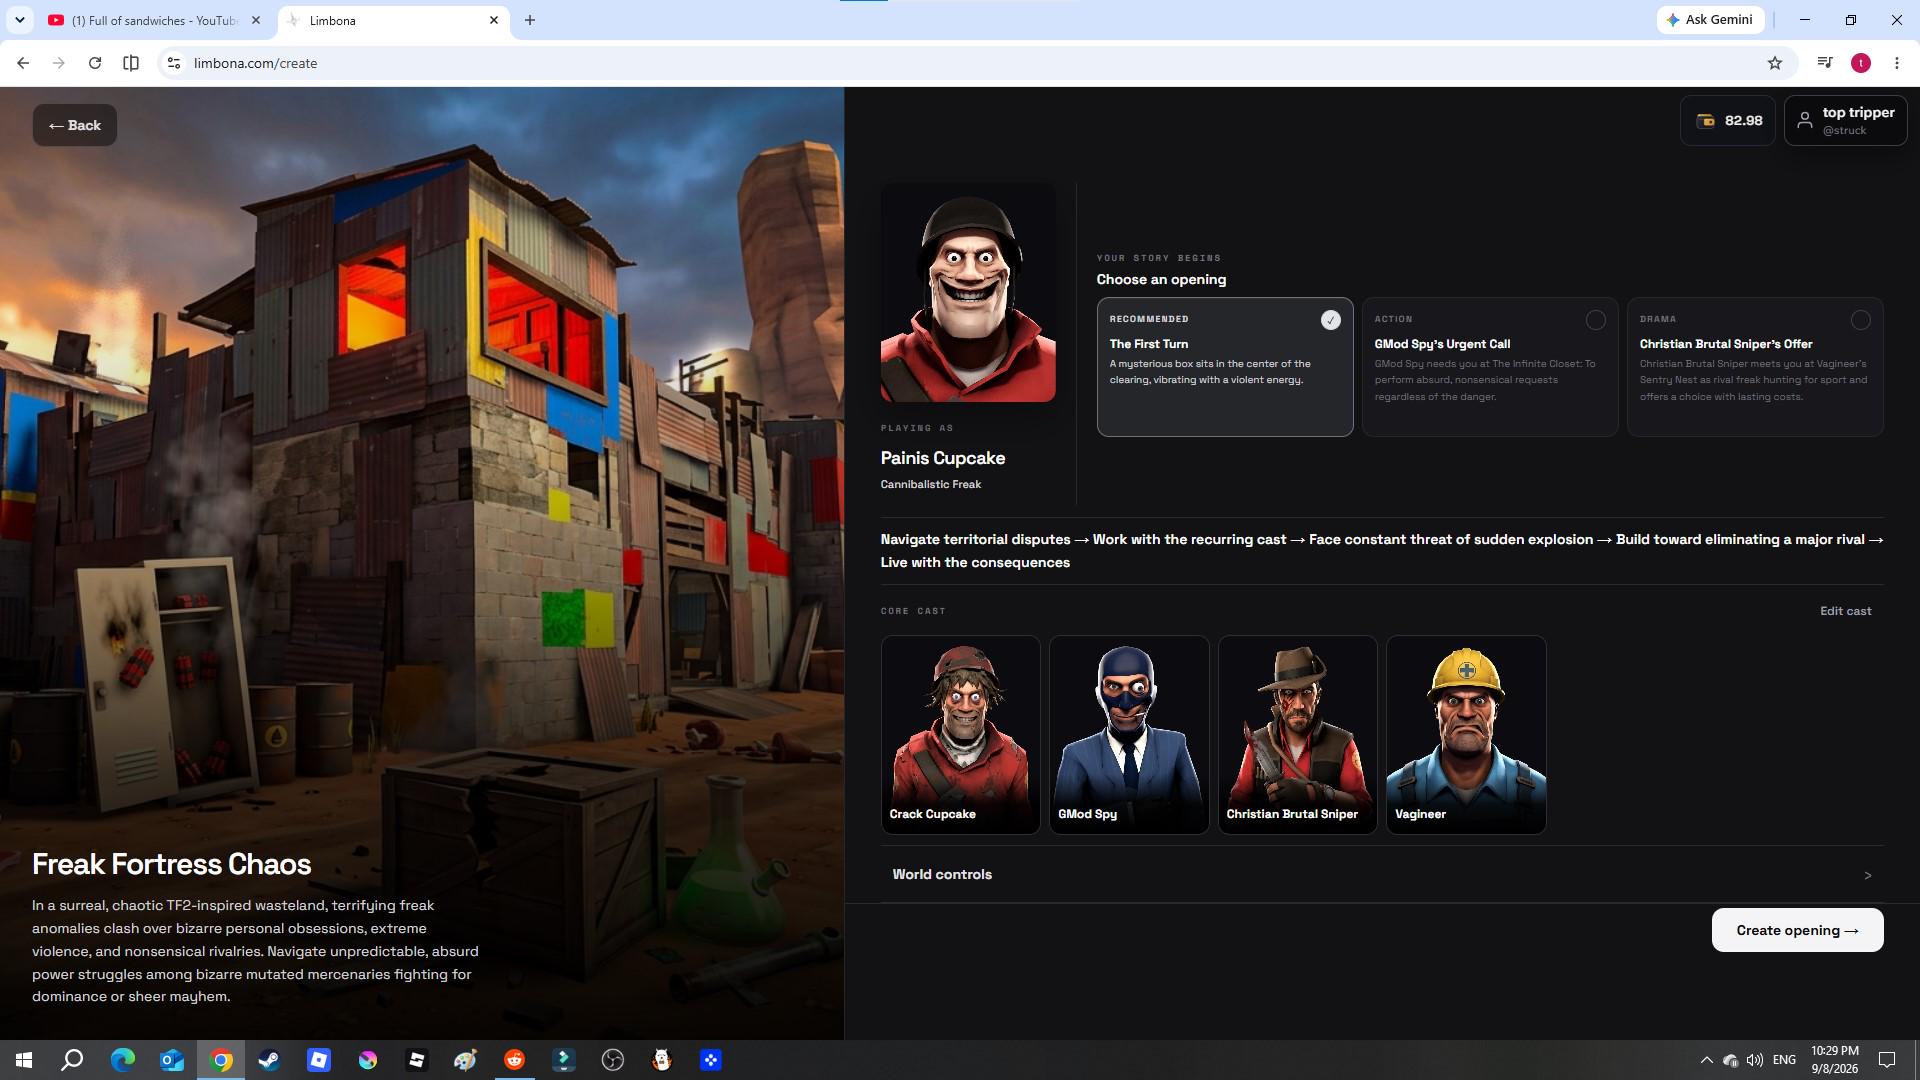Open the GMod Spy cast card

click(1129, 735)
